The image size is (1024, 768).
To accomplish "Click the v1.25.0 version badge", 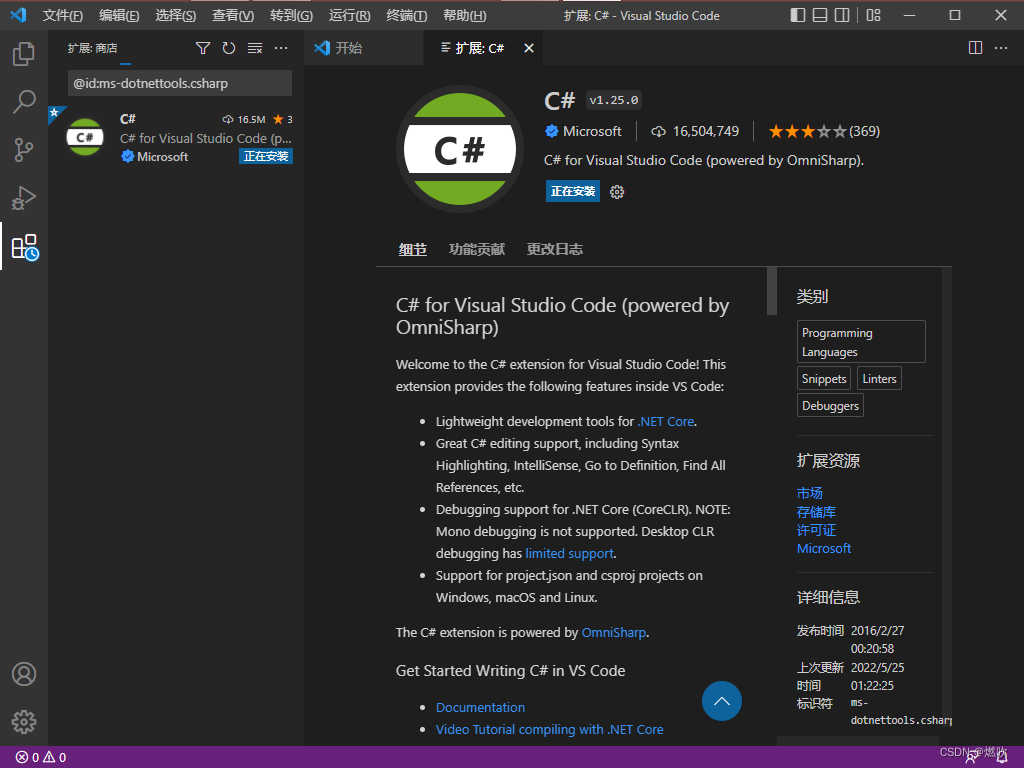I will point(613,100).
